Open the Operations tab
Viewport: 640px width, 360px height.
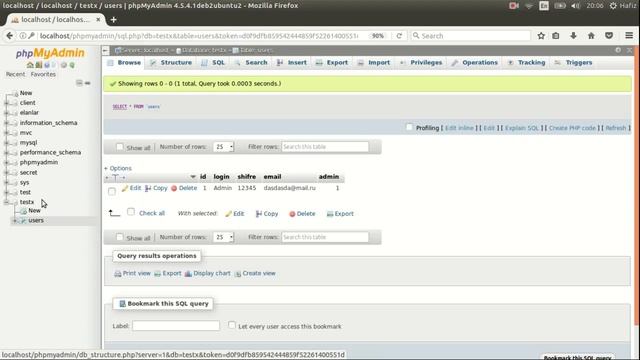pos(474,62)
